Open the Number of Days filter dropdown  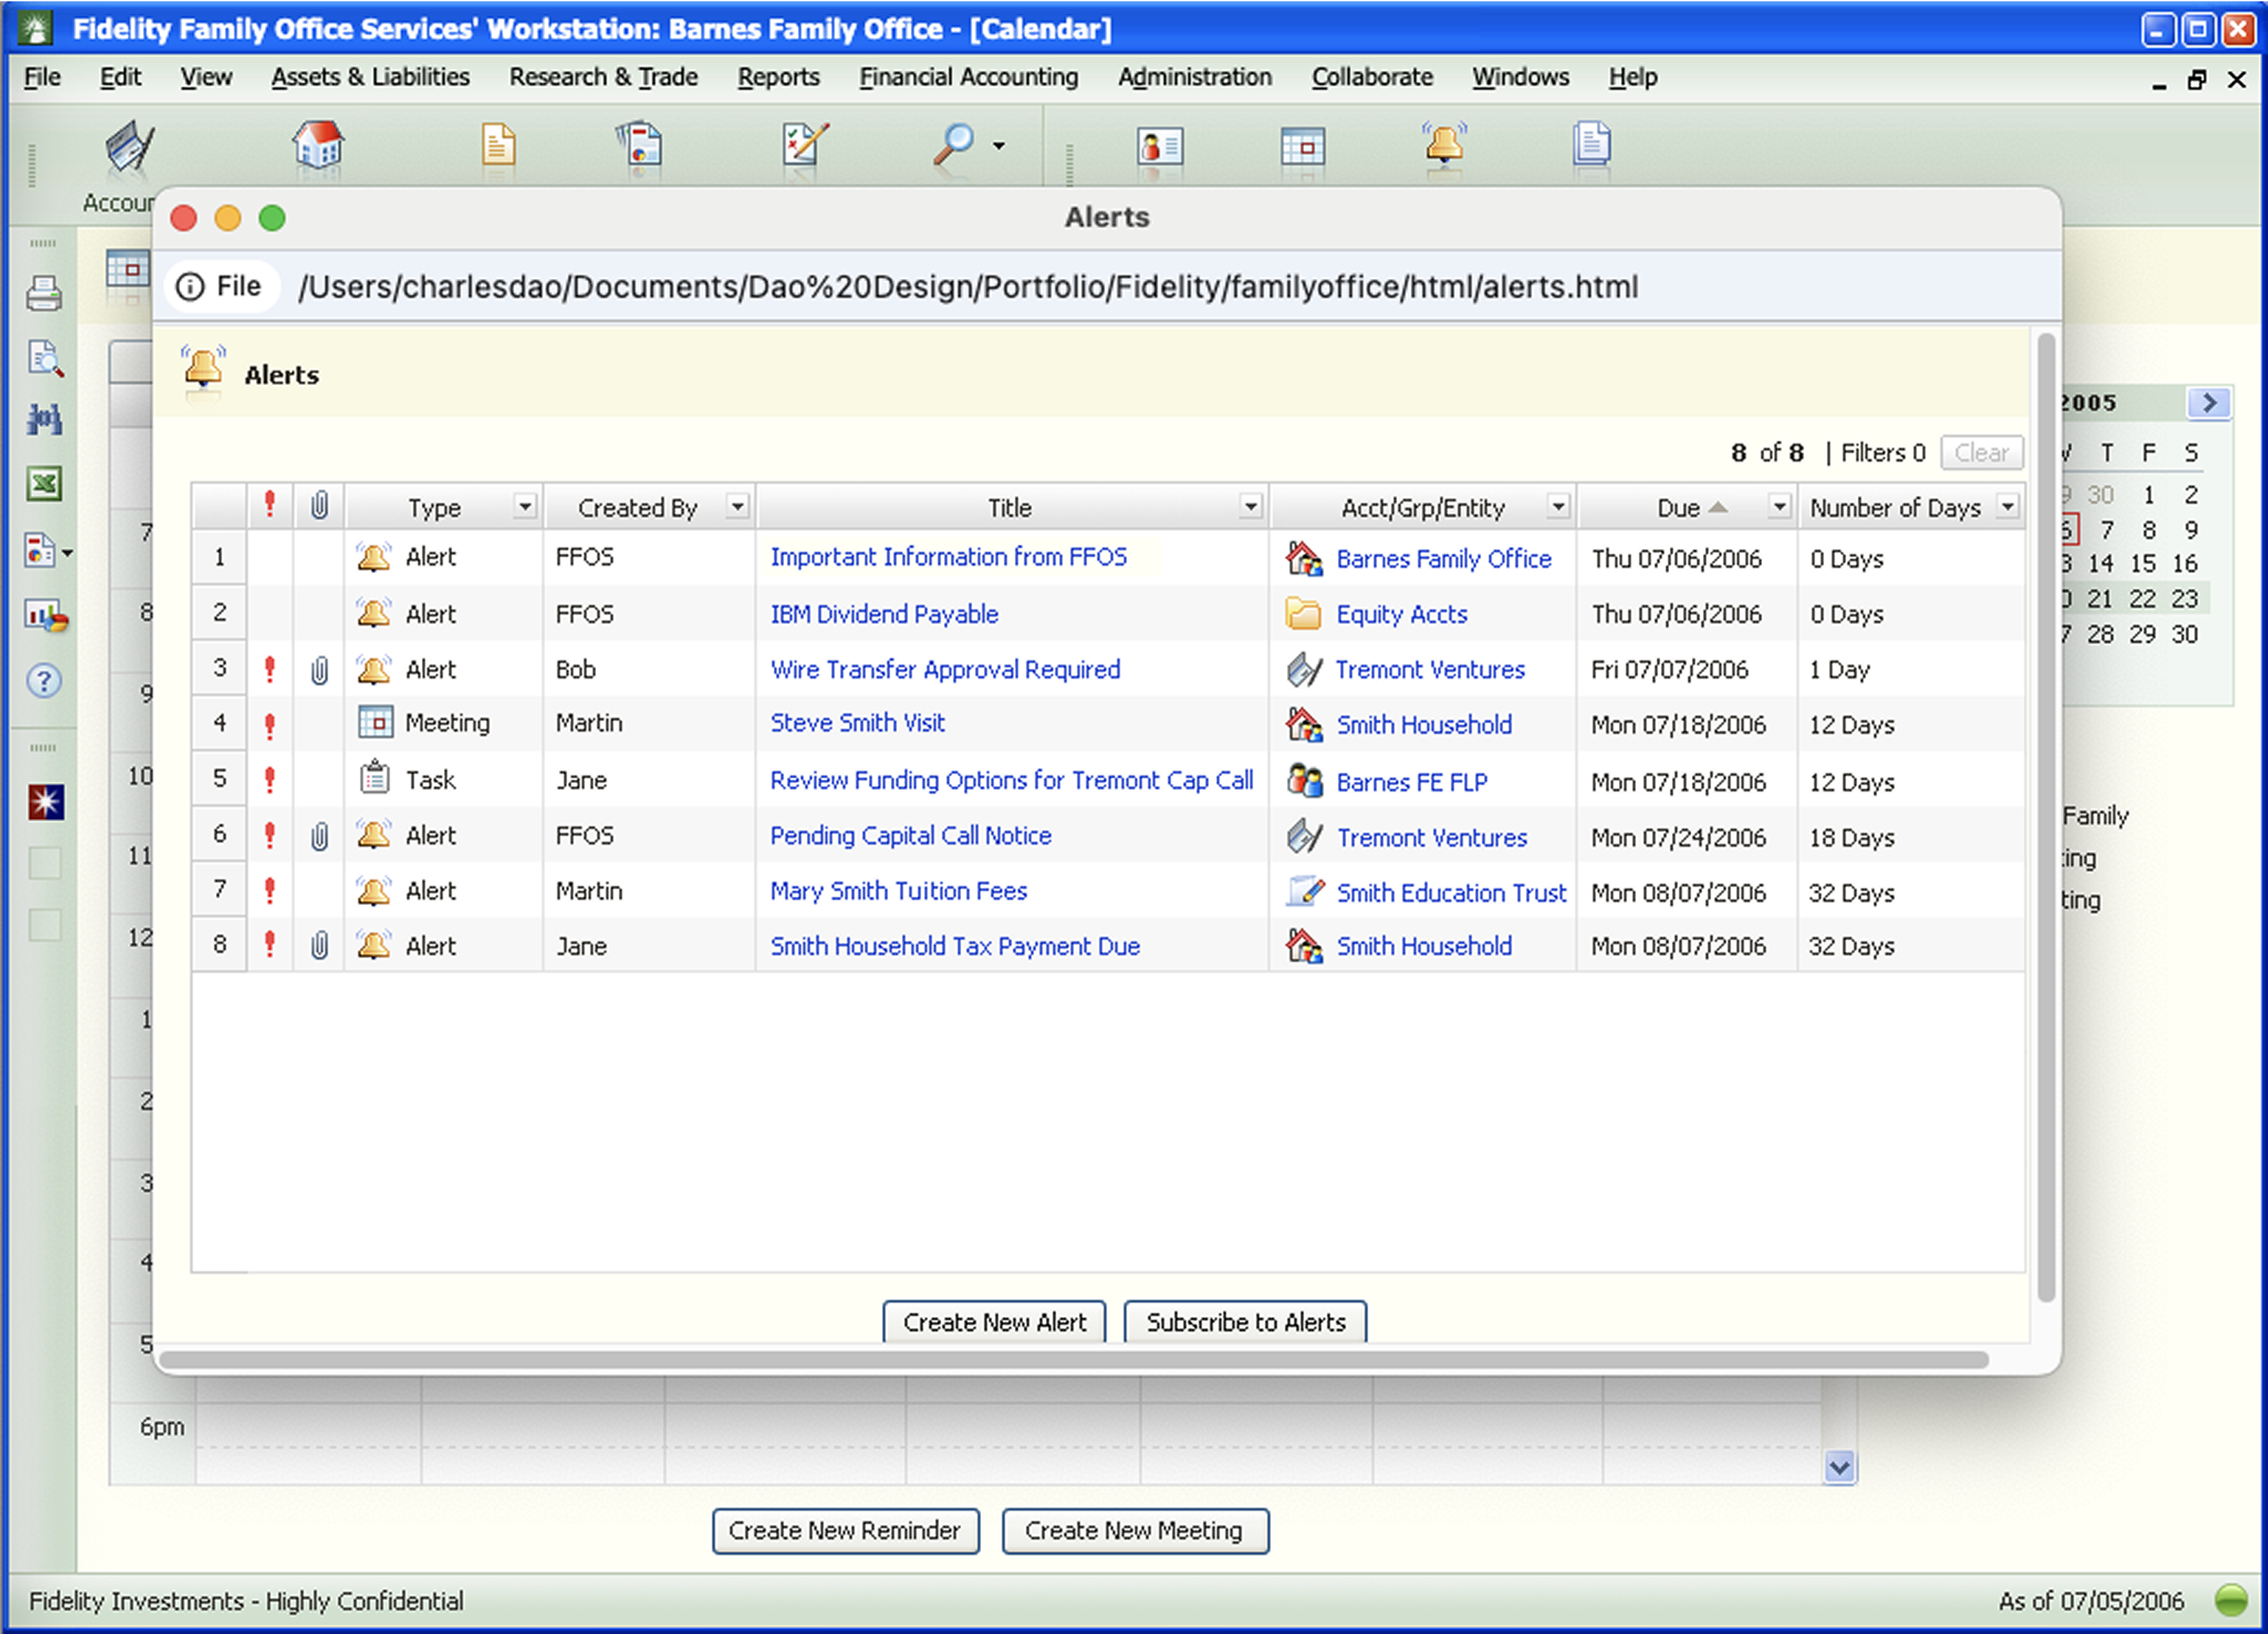[2007, 506]
